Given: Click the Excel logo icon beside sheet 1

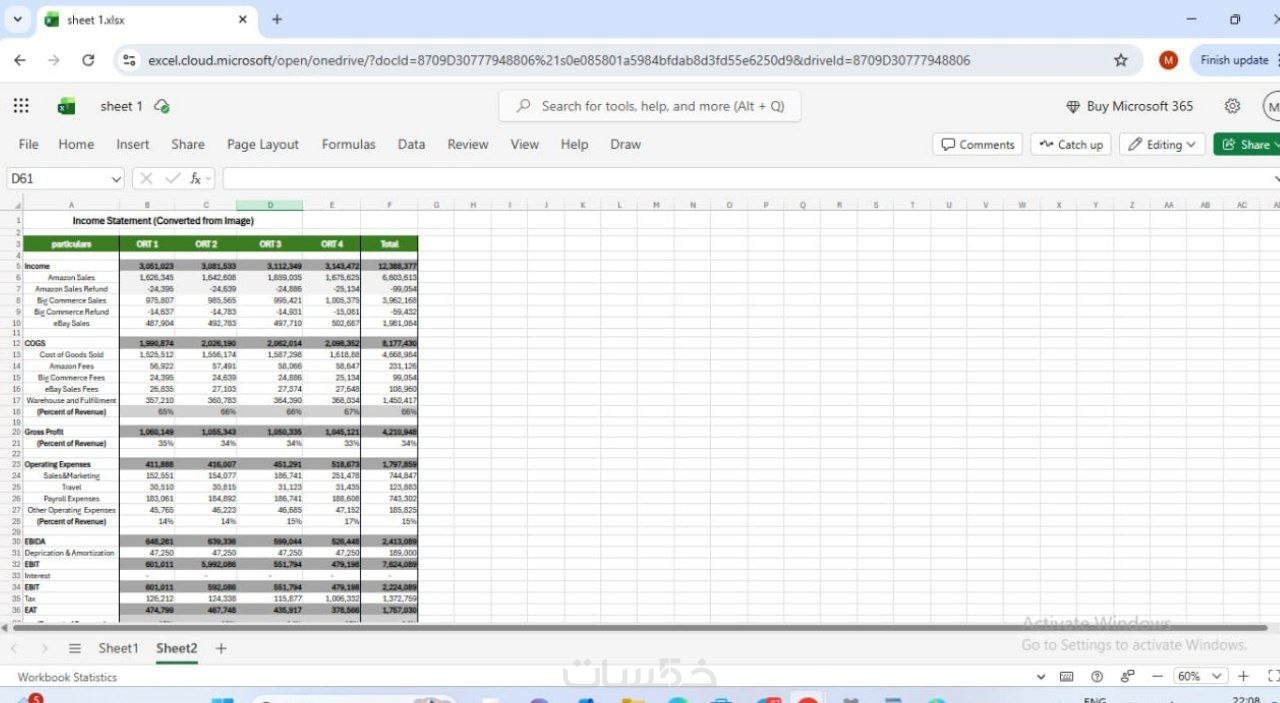Looking at the screenshot, I should point(66,106).
